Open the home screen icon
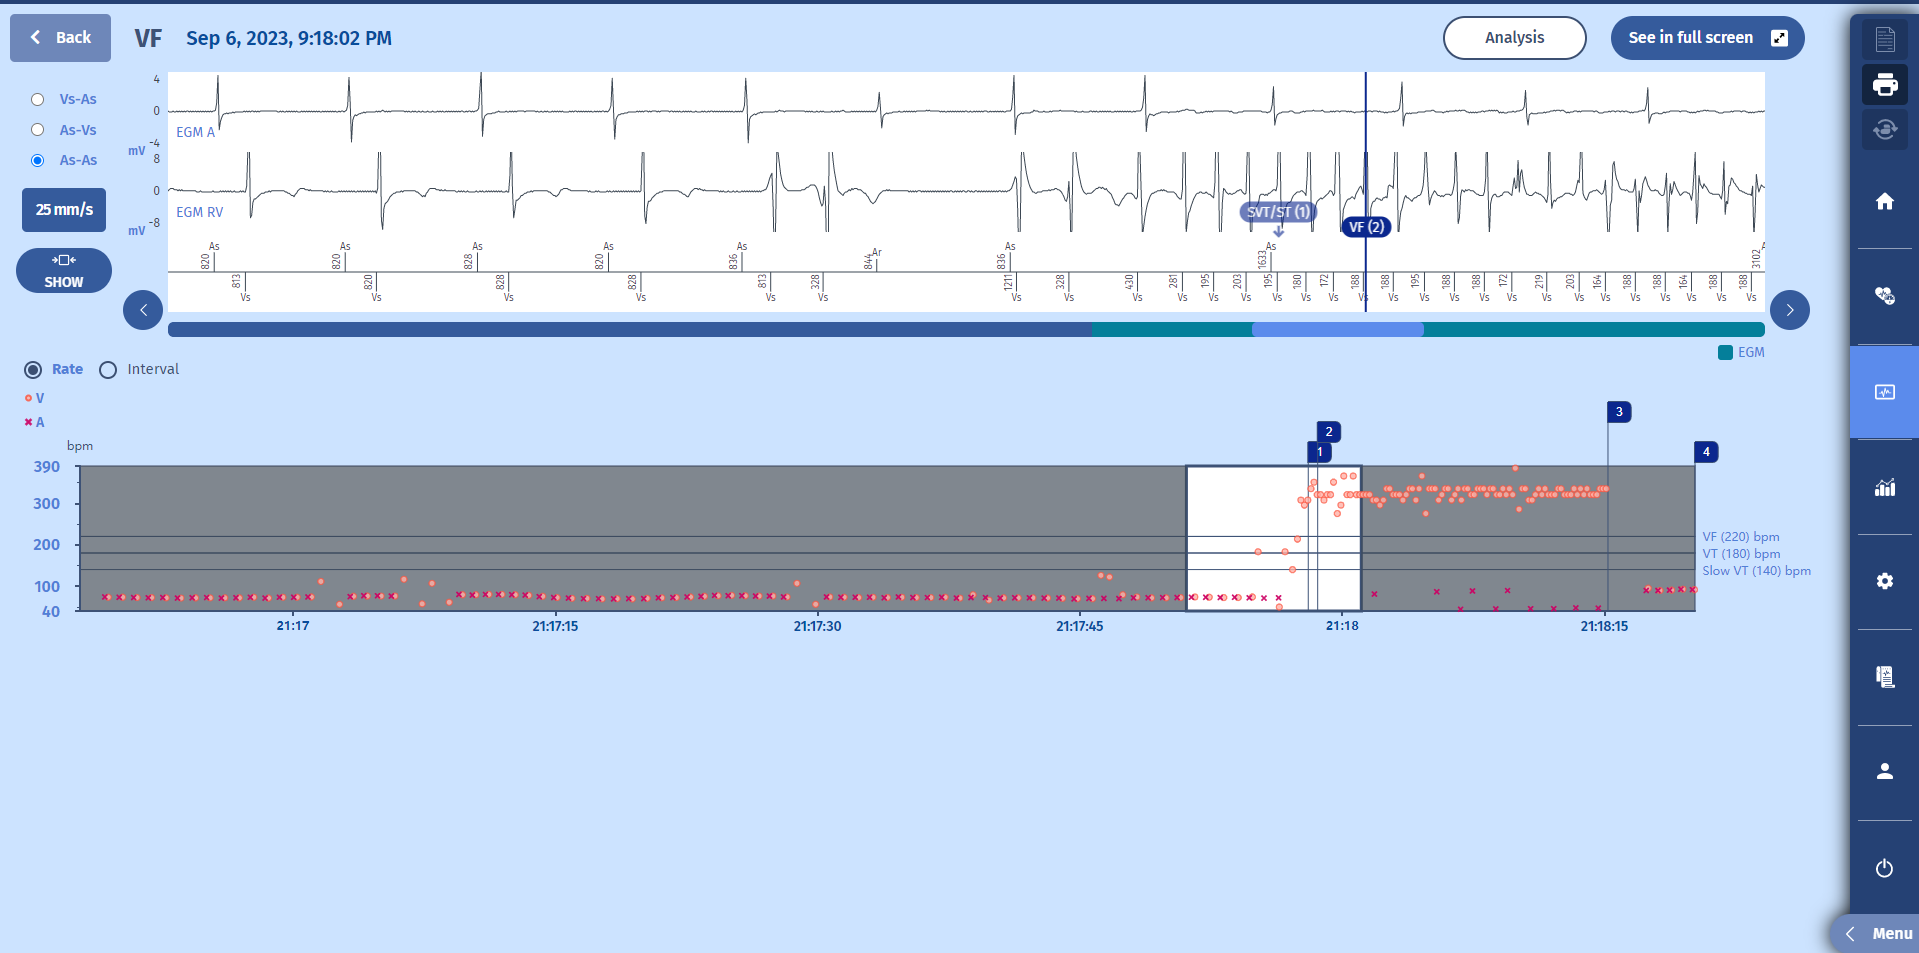Viewport: 1919px width, 953px height. (1884, 202)
